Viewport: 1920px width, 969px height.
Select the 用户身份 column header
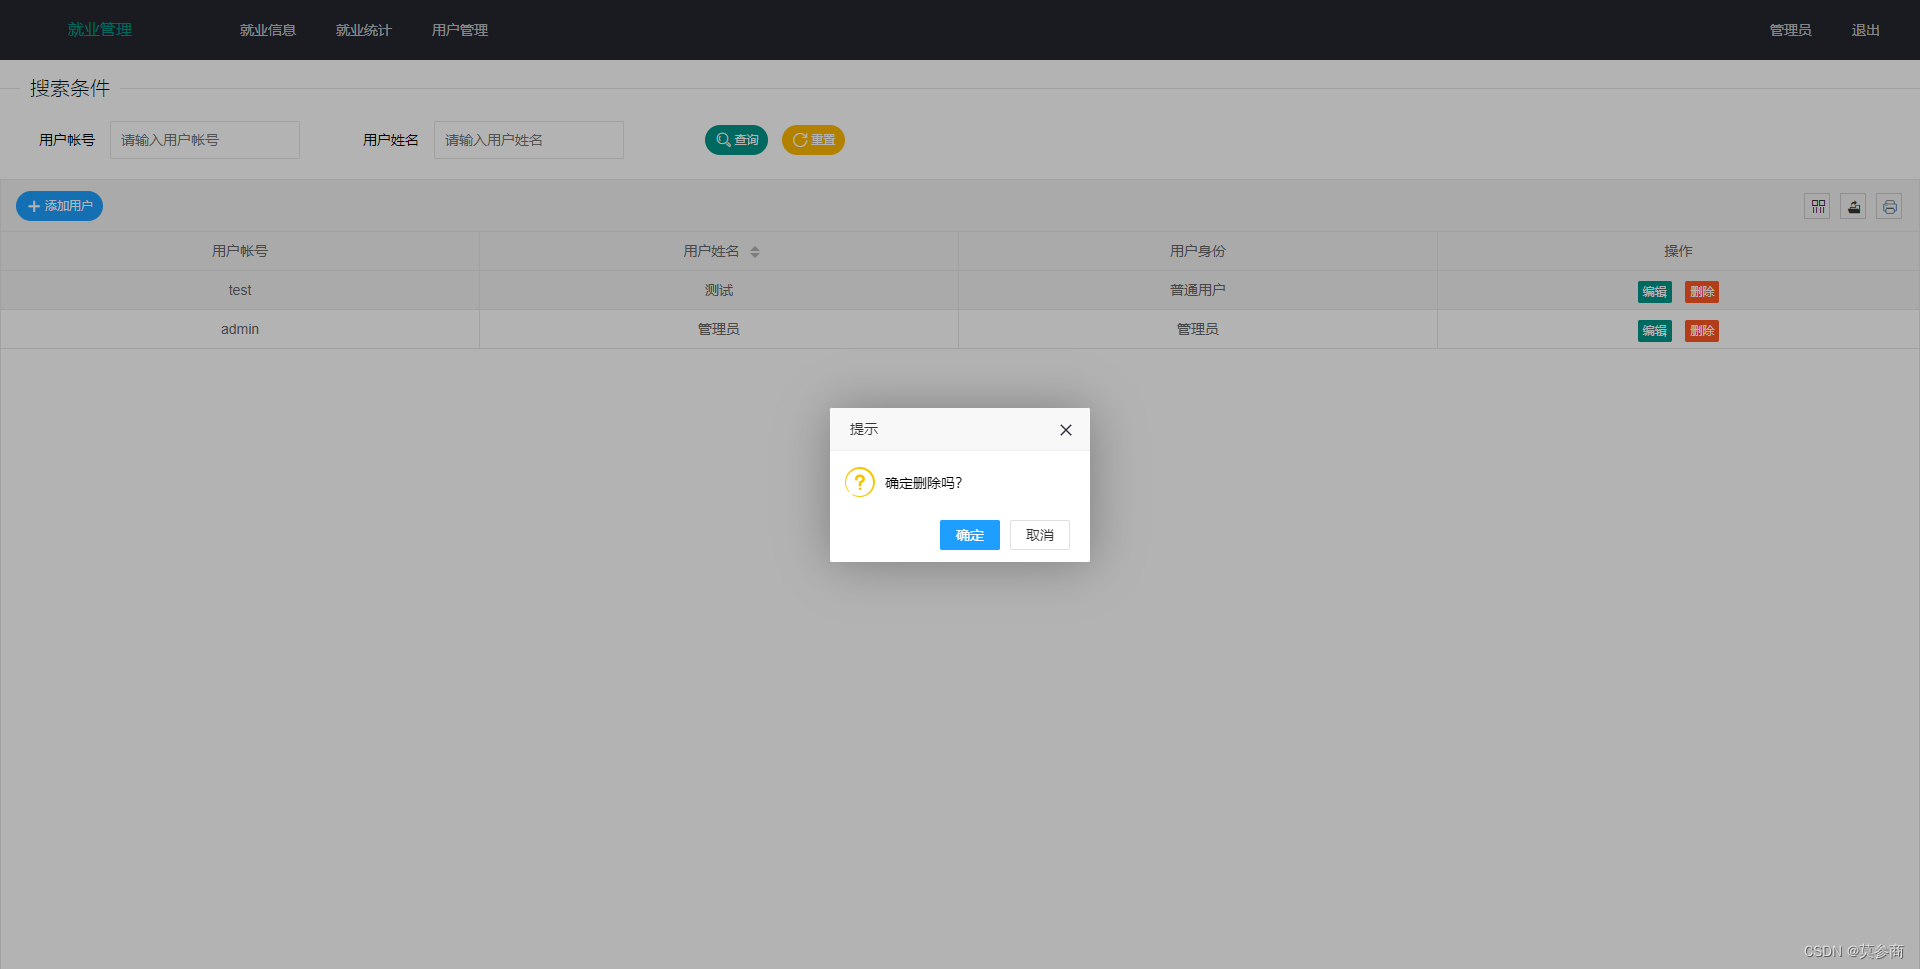click(x=1198, y=251)
